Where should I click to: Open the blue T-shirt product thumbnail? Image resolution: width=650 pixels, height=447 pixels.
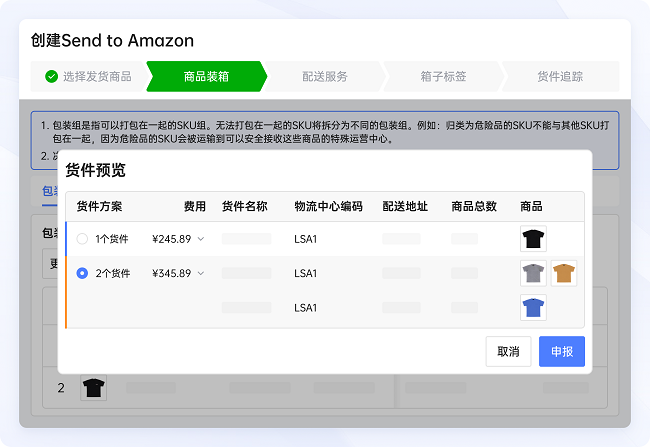533,308
